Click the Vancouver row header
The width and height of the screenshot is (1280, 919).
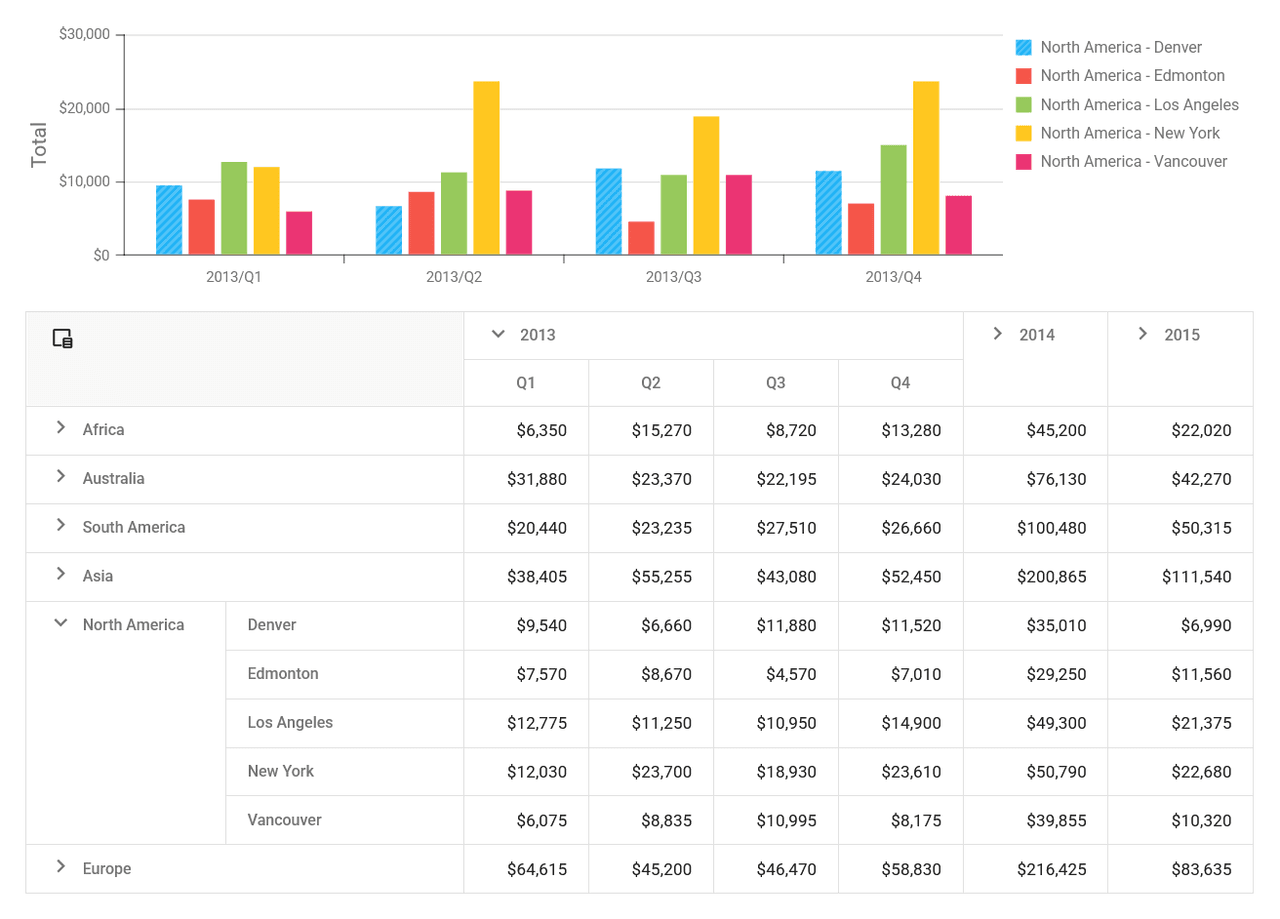(x=345, y=821)
